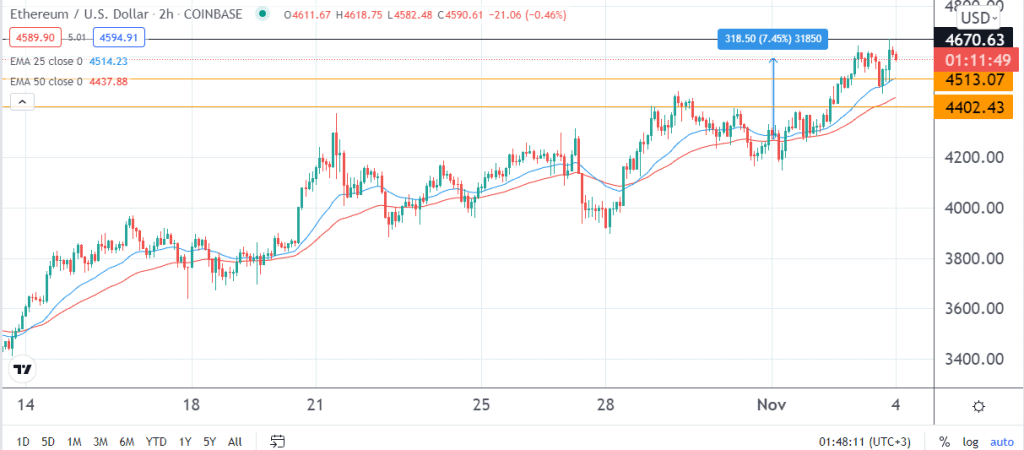Click the TradingView logo
The height and width of the screenshot is (450, 1024).
tap(23, 369)
